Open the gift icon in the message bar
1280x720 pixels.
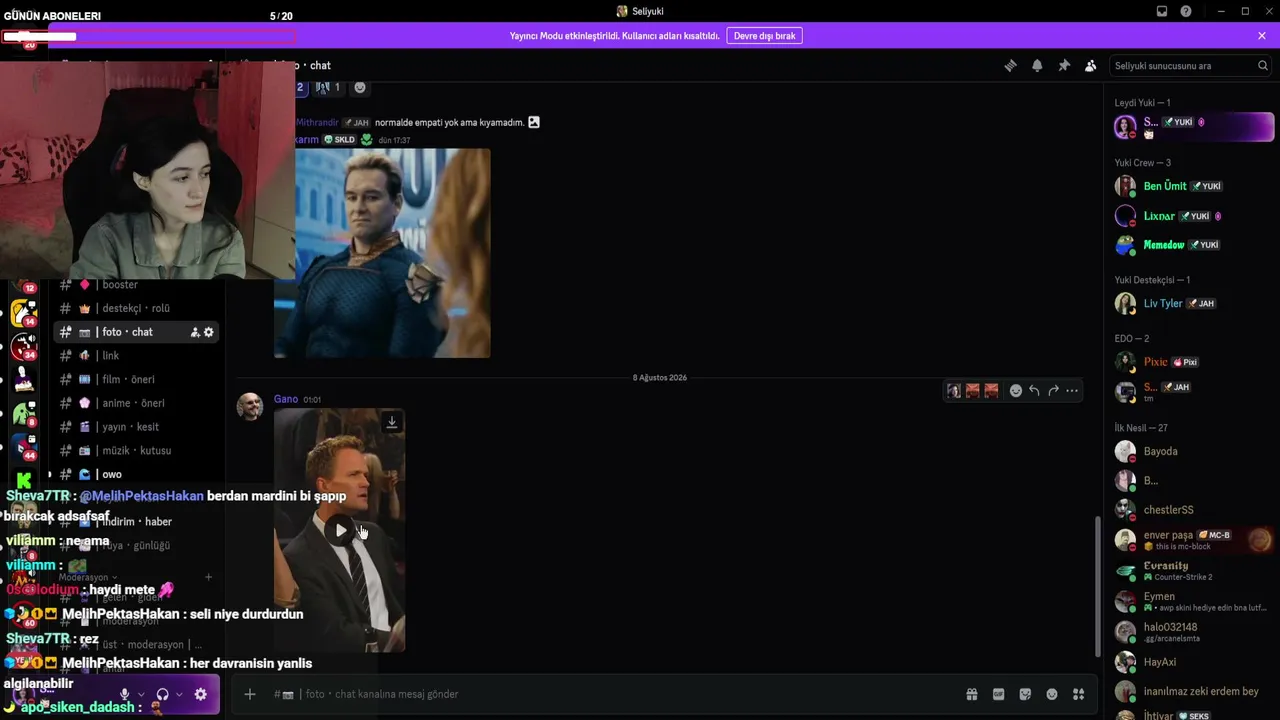[971, 694]
